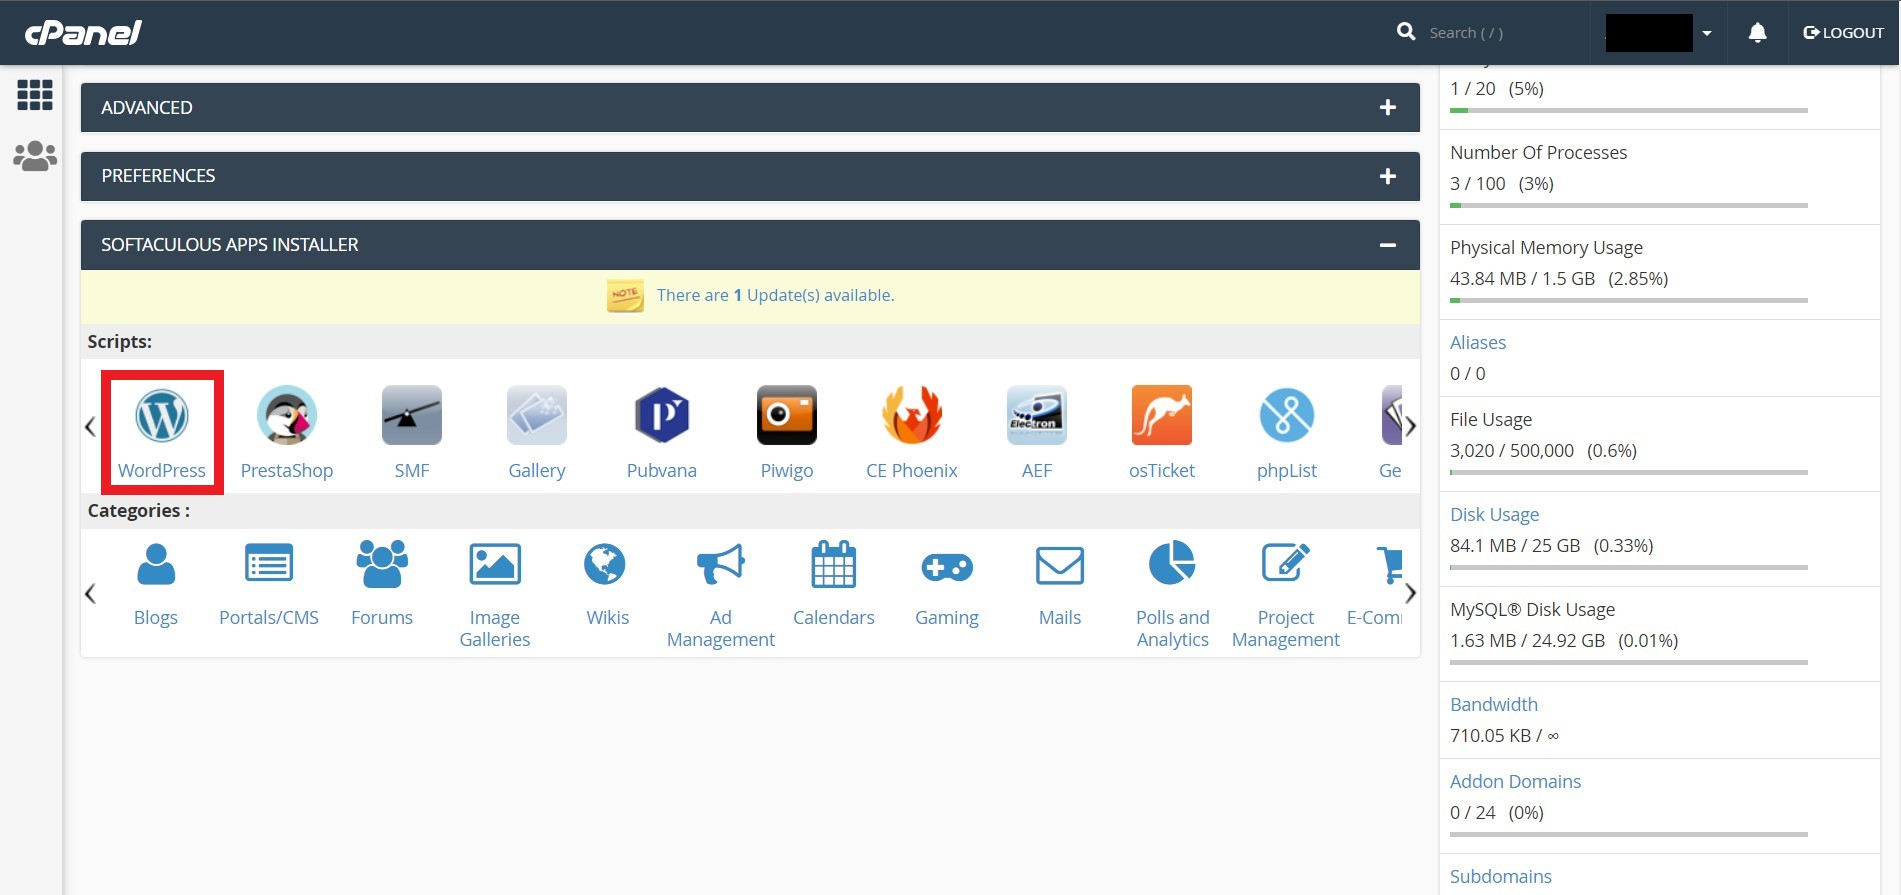Open the Subdomains link
Viewport: 1901px width, 895px height.
[1500, 876]
